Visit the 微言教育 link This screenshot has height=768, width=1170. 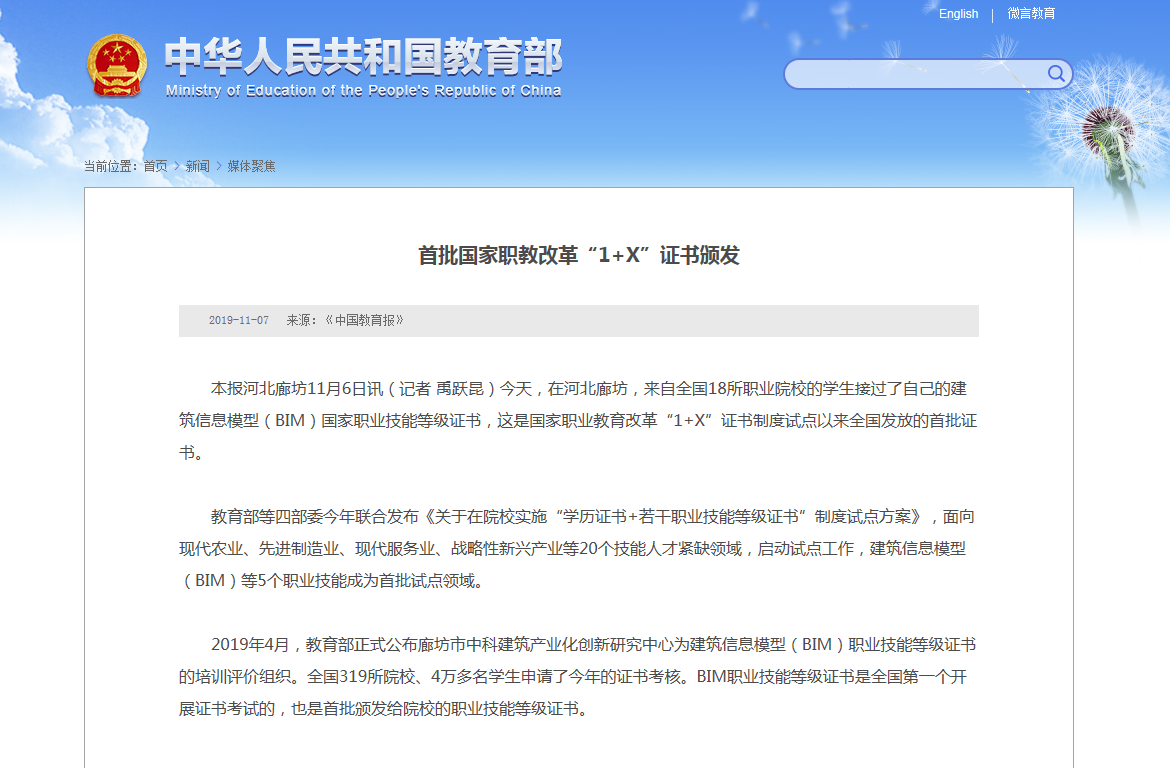click(x=1033, y=13)
